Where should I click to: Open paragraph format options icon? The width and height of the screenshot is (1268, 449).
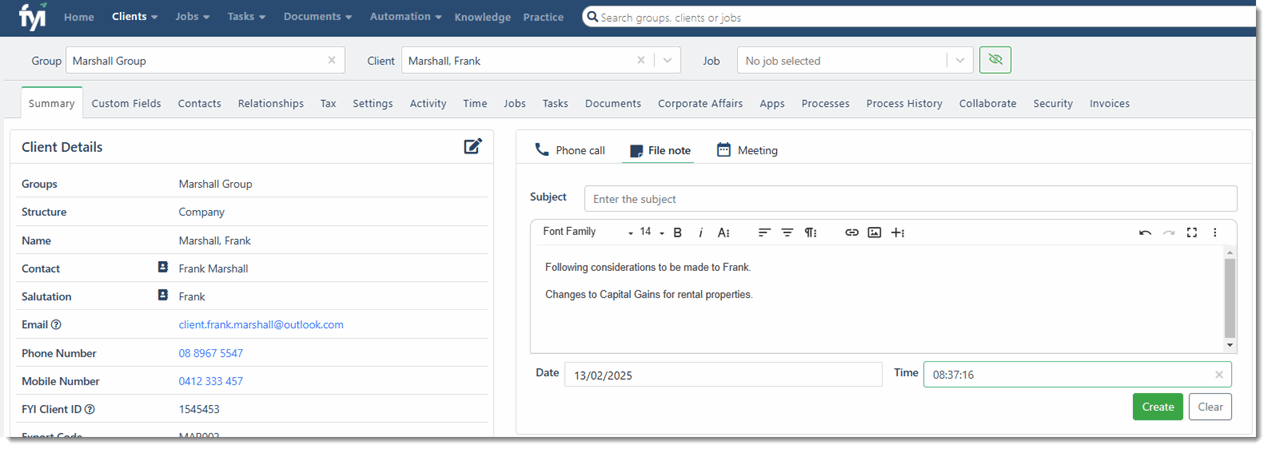click(811, 232)
